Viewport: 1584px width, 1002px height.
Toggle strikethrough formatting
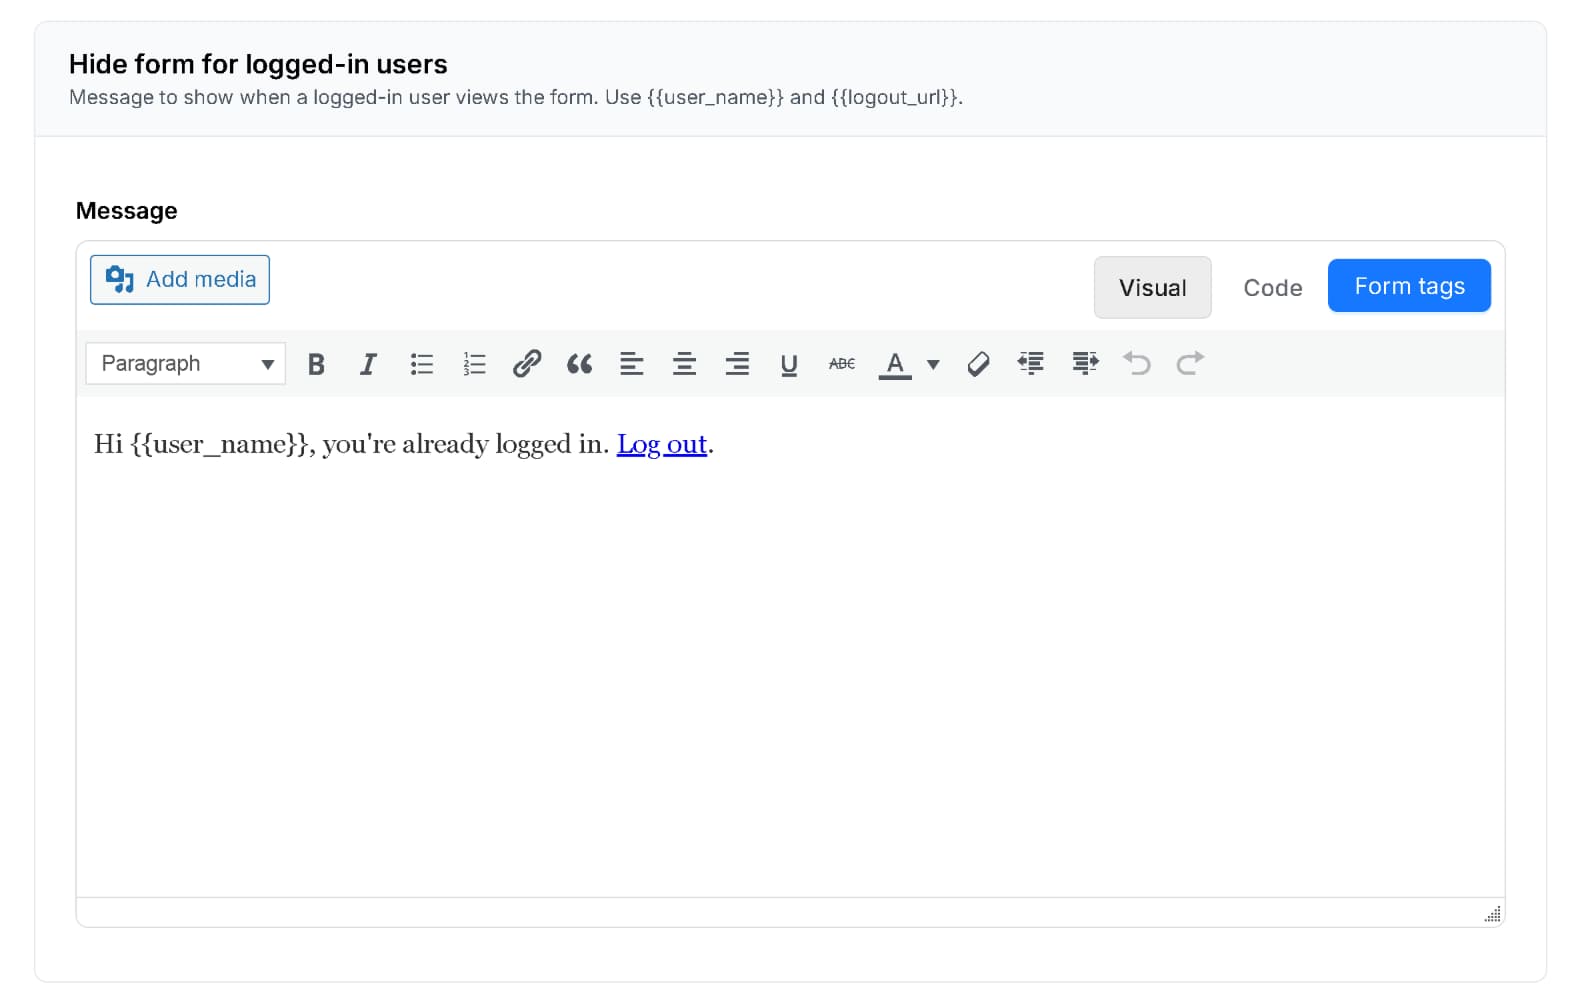pyautogui.click(x=842, y=364)
